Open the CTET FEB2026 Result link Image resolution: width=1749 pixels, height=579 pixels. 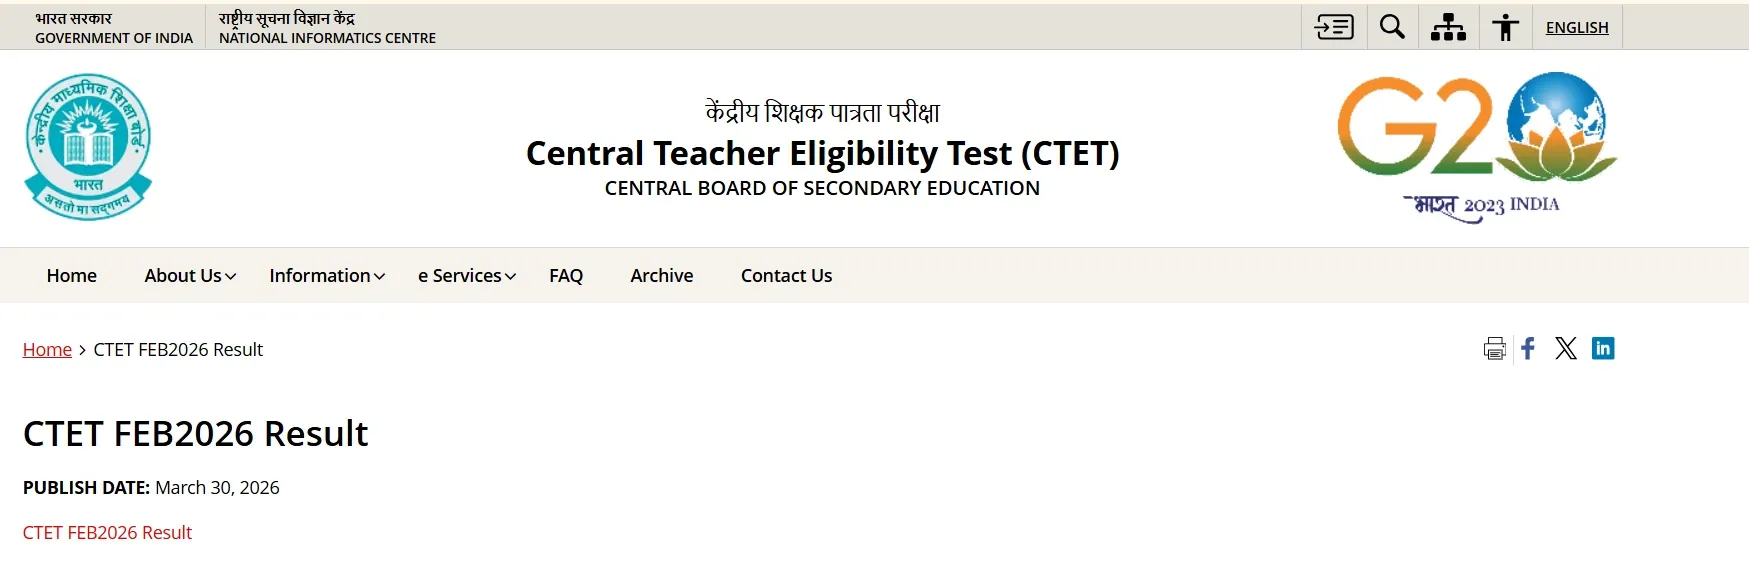108,532
